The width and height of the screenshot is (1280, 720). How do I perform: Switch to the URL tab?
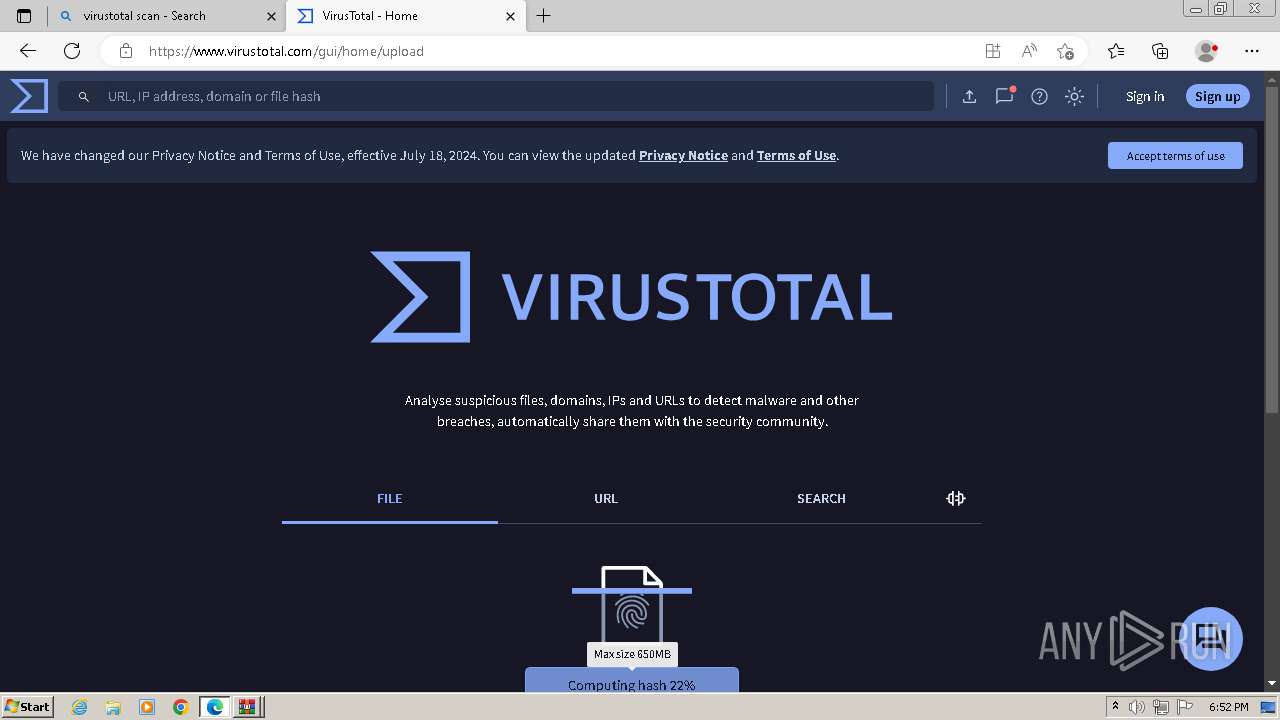(x=606, y=499)
